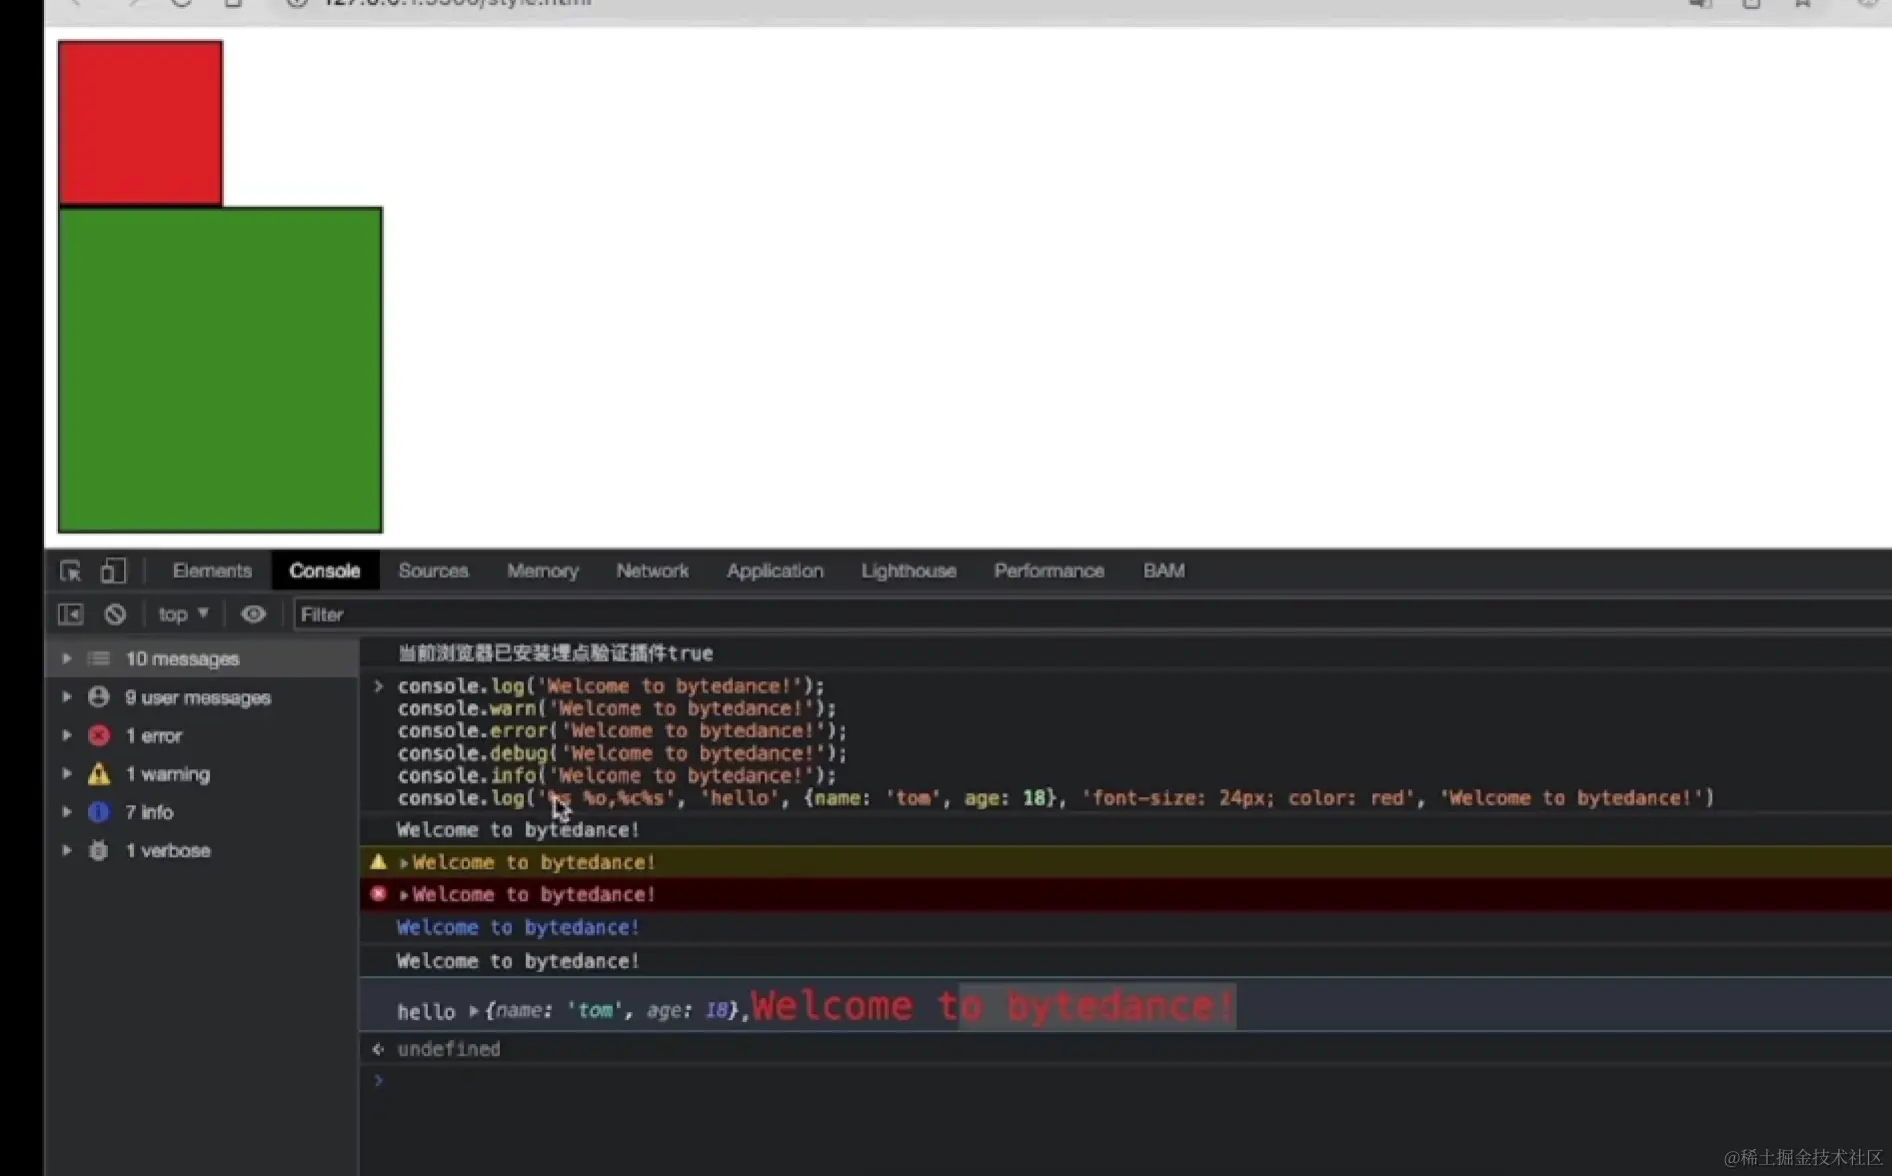Image resolution: width=1892 pixels, height=1176 pixels.
Task: Click the console.warn input code line
Action: coord(616,708)
